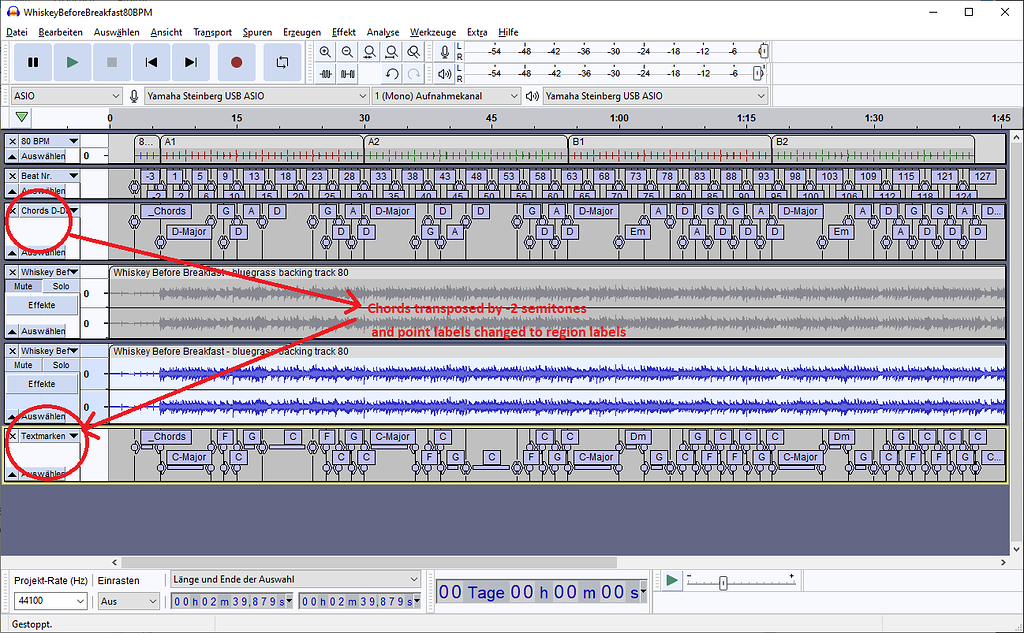Silence the selected audio

348,74
